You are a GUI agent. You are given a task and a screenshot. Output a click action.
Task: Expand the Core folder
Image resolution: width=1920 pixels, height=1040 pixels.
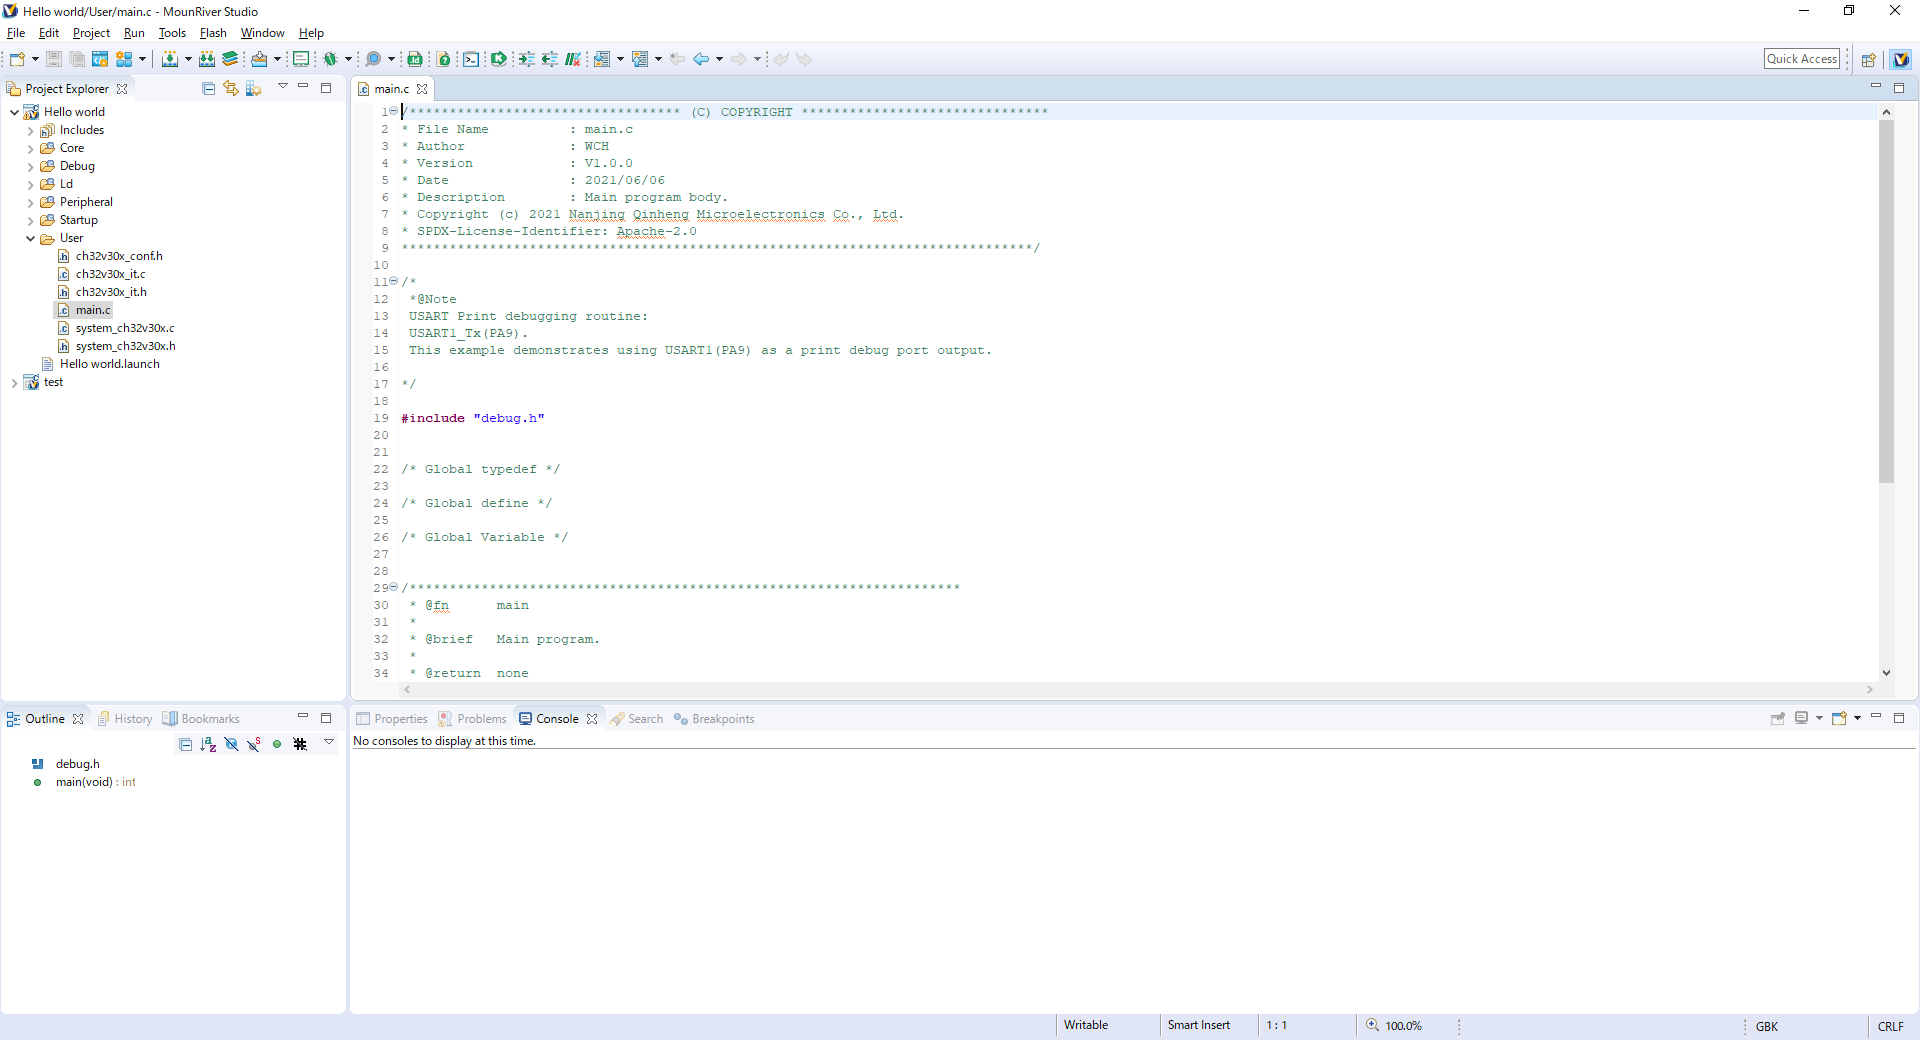point(30,149)
